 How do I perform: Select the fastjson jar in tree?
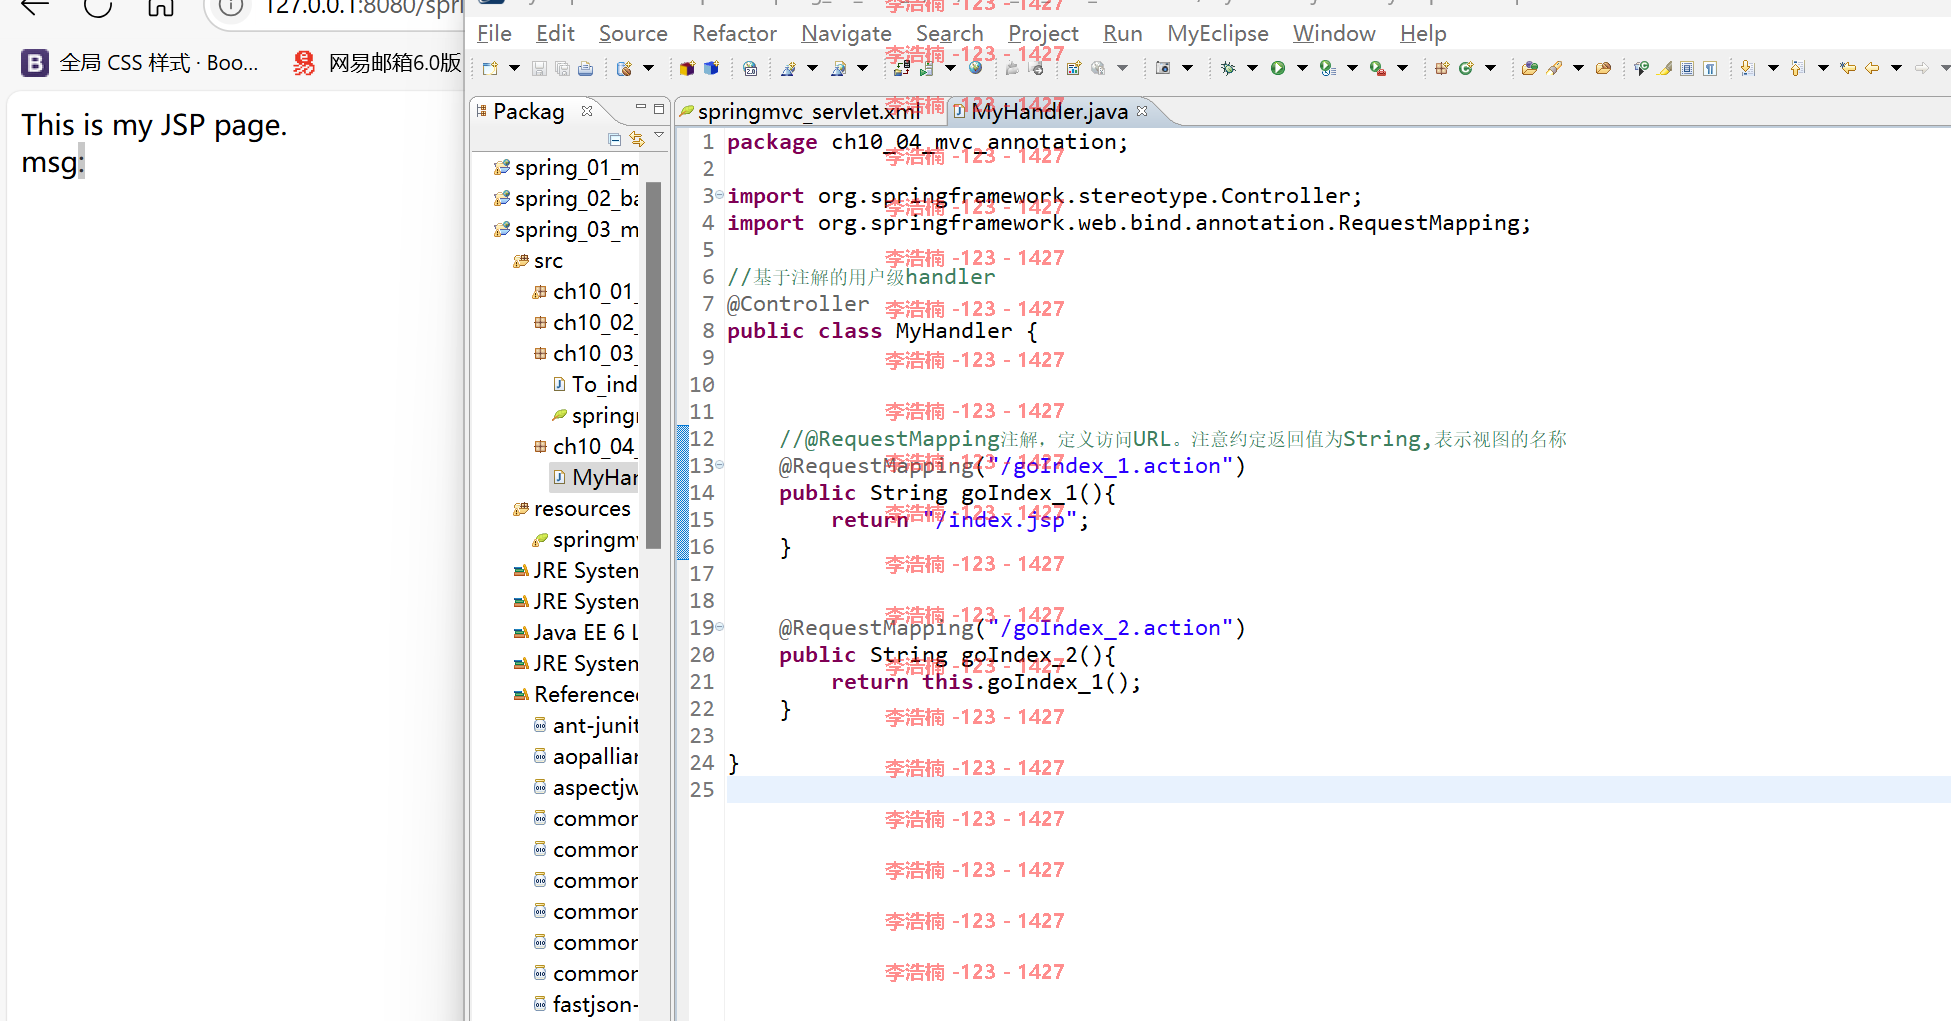586,1004
